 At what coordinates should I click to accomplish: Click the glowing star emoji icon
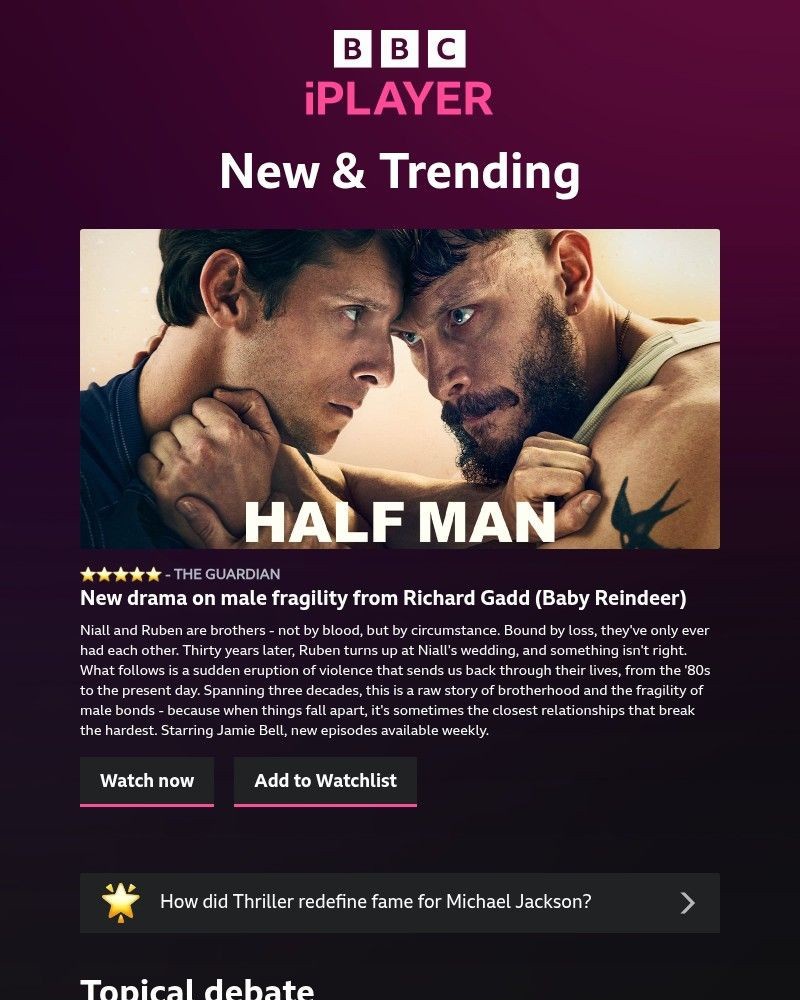coord(121,902)
